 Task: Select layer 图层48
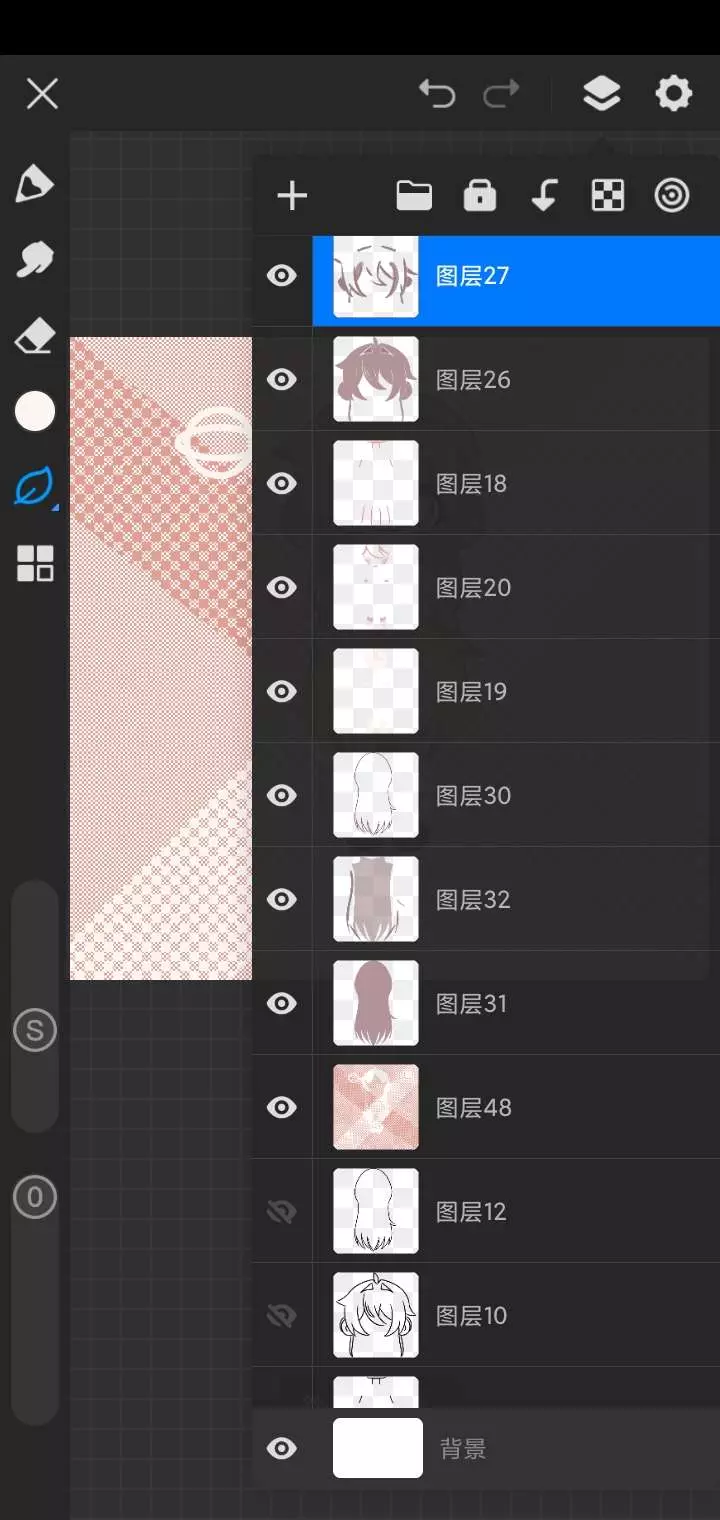coord(516,1107)
